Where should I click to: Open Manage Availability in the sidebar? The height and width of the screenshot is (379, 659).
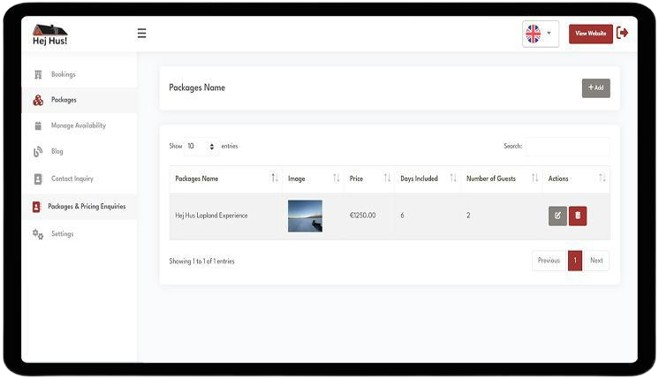(x=79, y=125)
